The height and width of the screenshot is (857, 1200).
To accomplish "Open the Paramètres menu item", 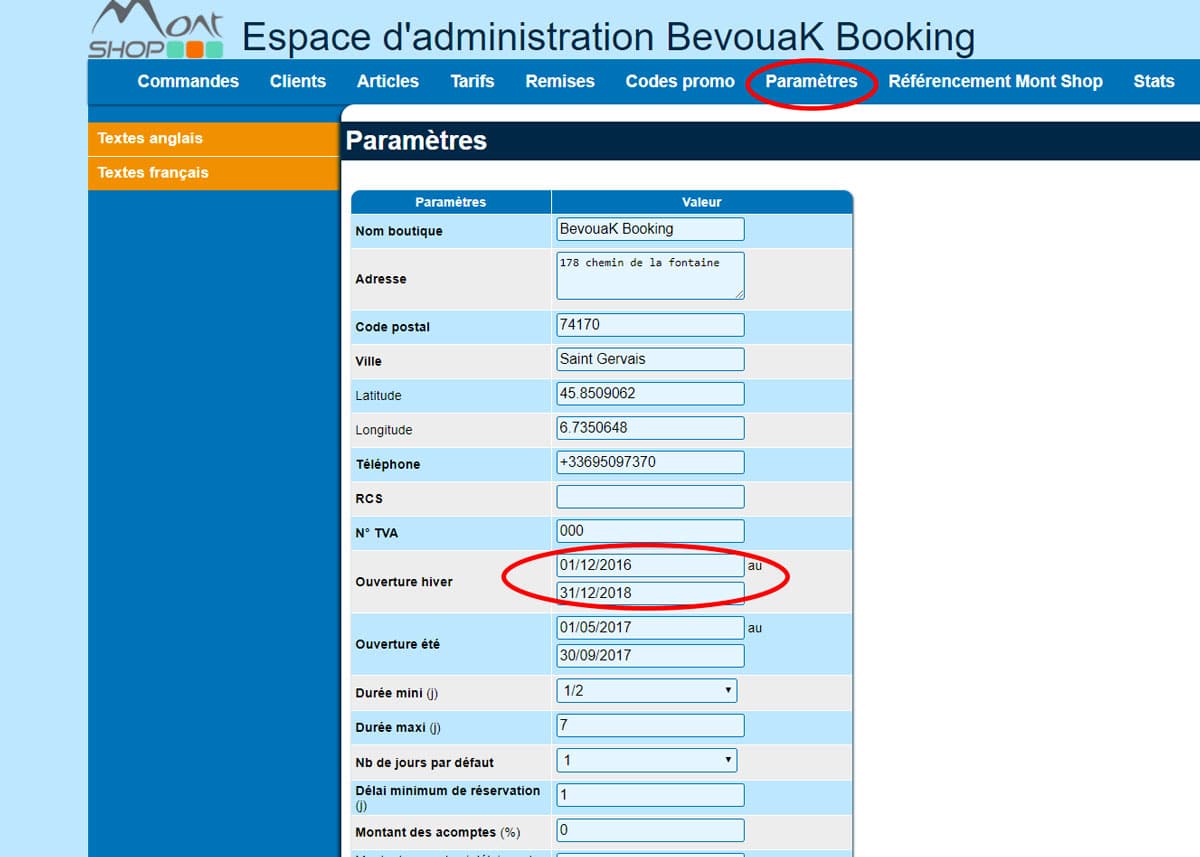I will tap(811, 81).
